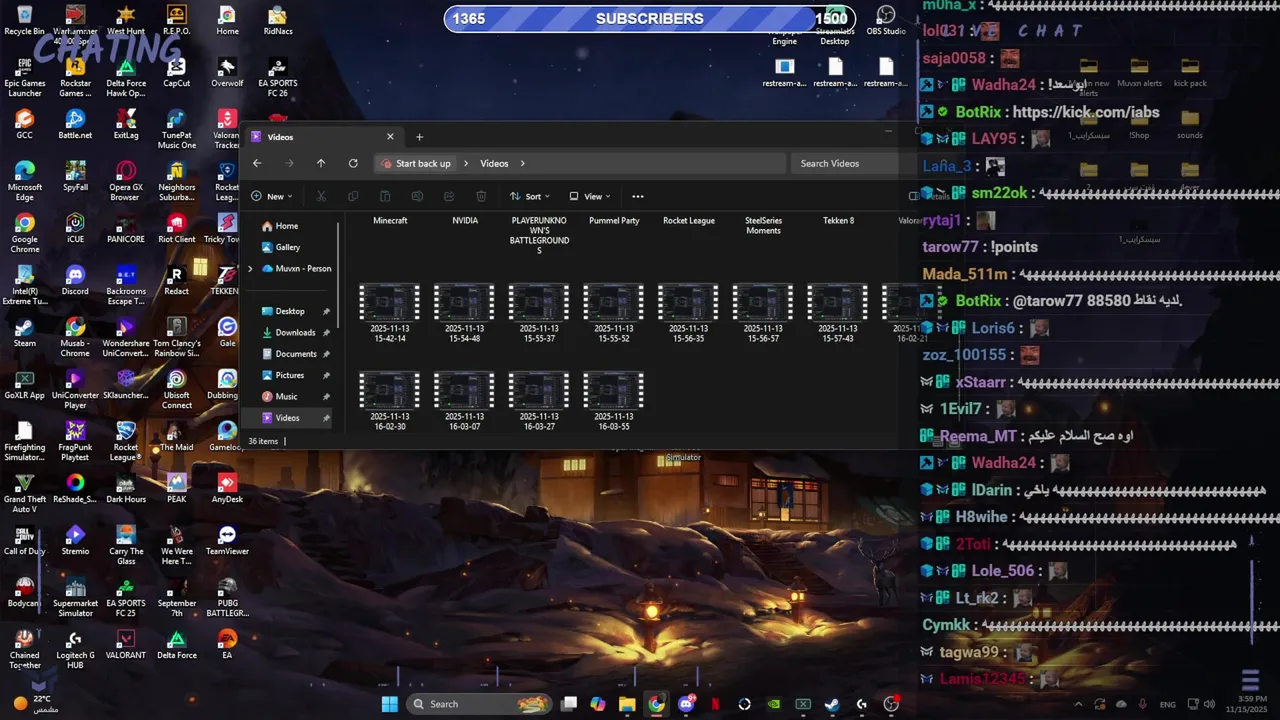Expand the Muvxn - Personal OneDrive node
The height and width of the screenshot is (720, 1280).
tap(250, 268)
